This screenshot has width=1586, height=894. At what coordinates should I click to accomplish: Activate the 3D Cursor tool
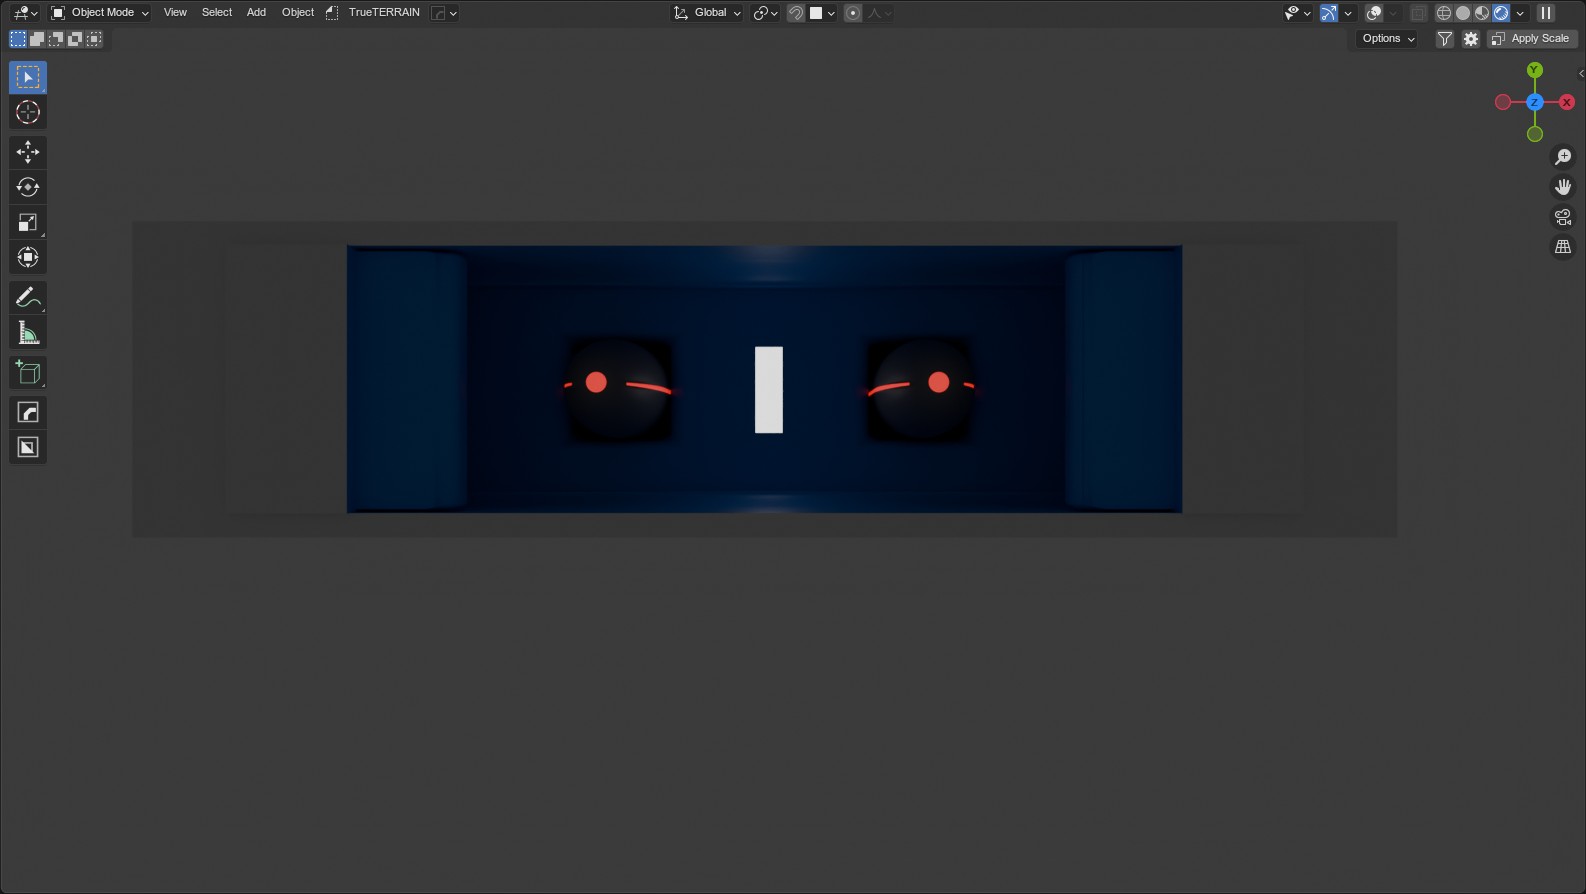[x=28, y=112]
